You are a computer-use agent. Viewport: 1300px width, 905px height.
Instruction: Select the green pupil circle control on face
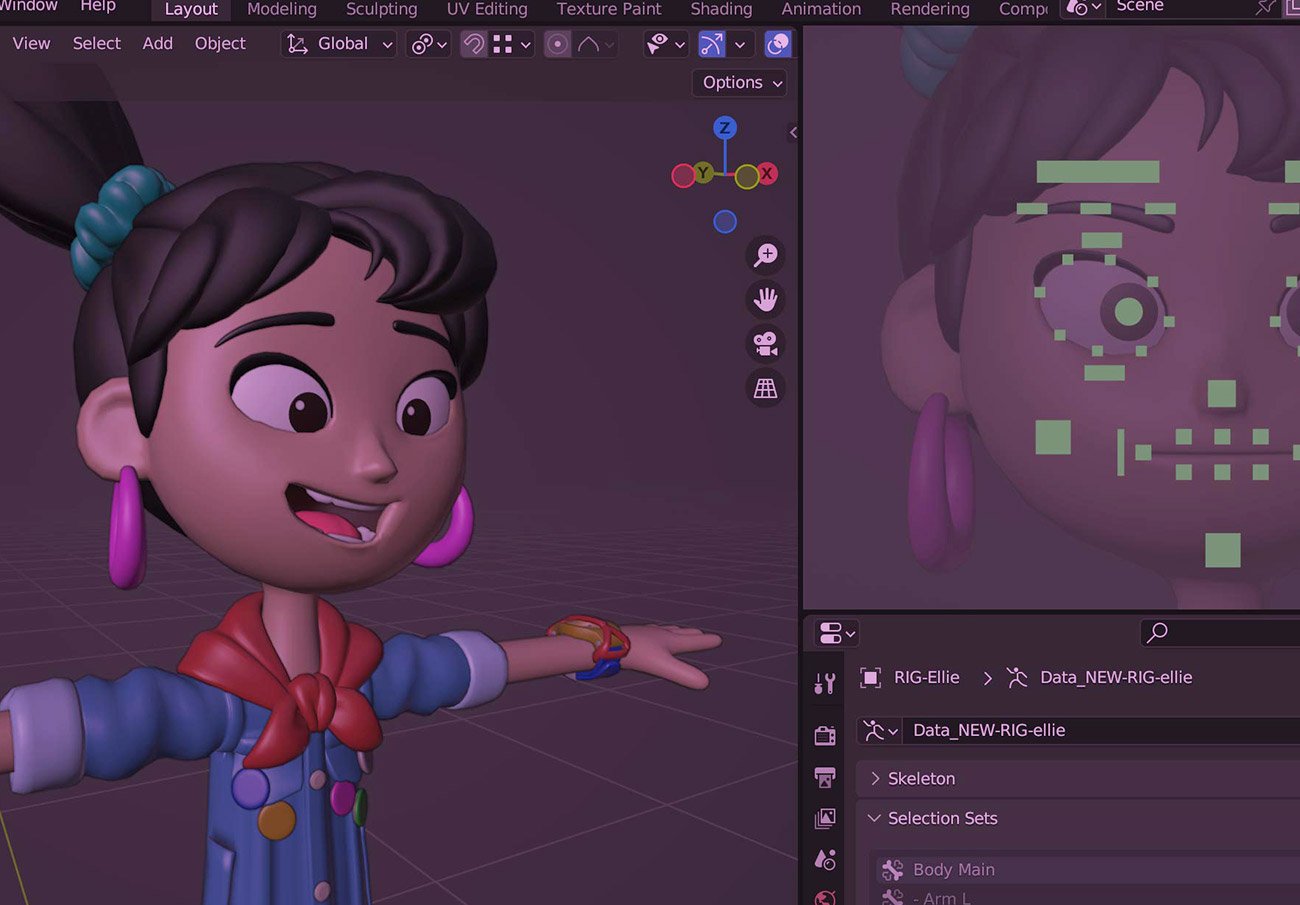tap(1128, 312)
